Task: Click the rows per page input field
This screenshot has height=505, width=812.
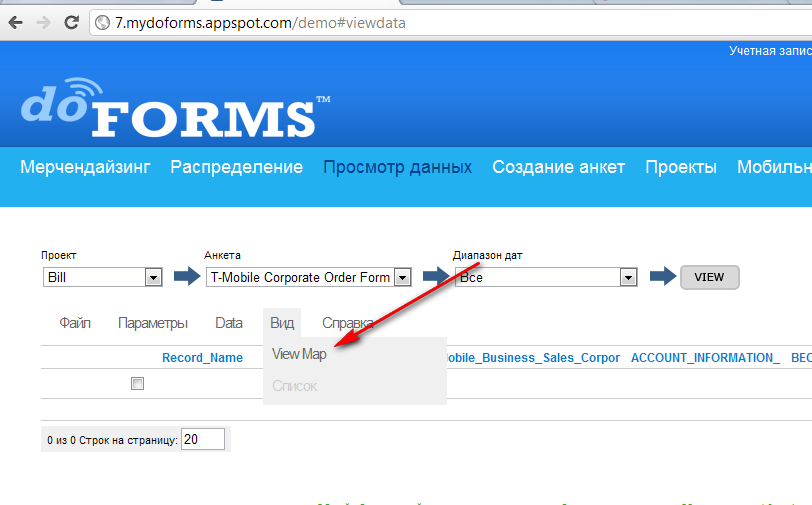Action: (x=203, y=439)
